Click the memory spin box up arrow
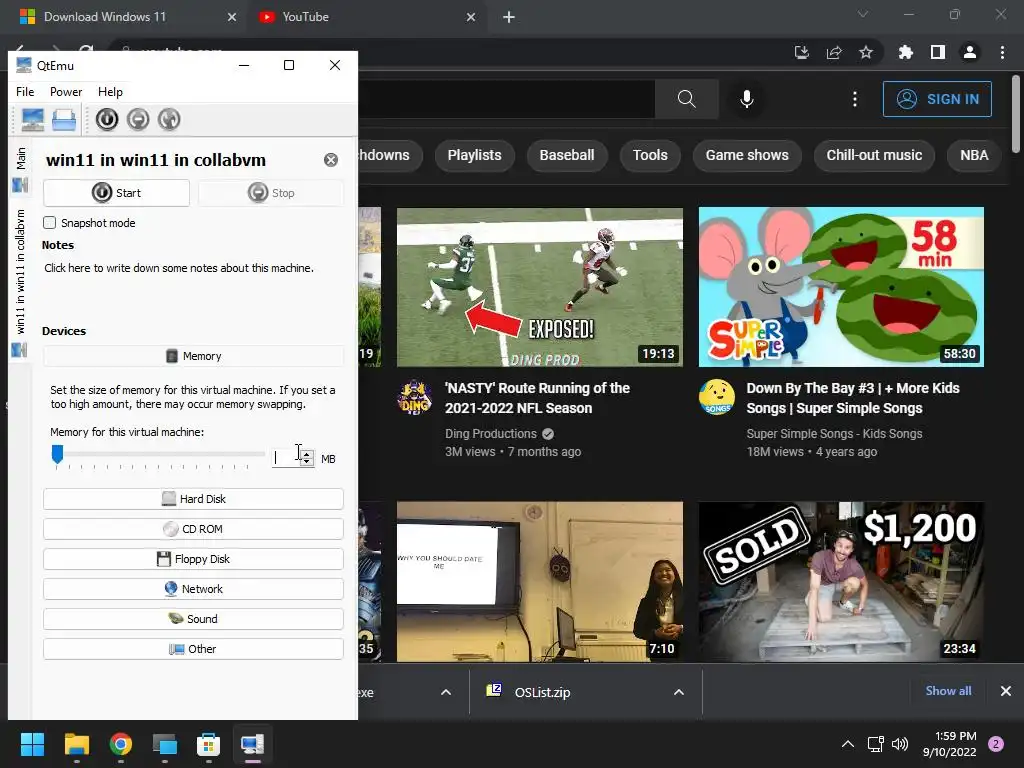The width and height of the screenshot is (1024, 768). (307, 454)
